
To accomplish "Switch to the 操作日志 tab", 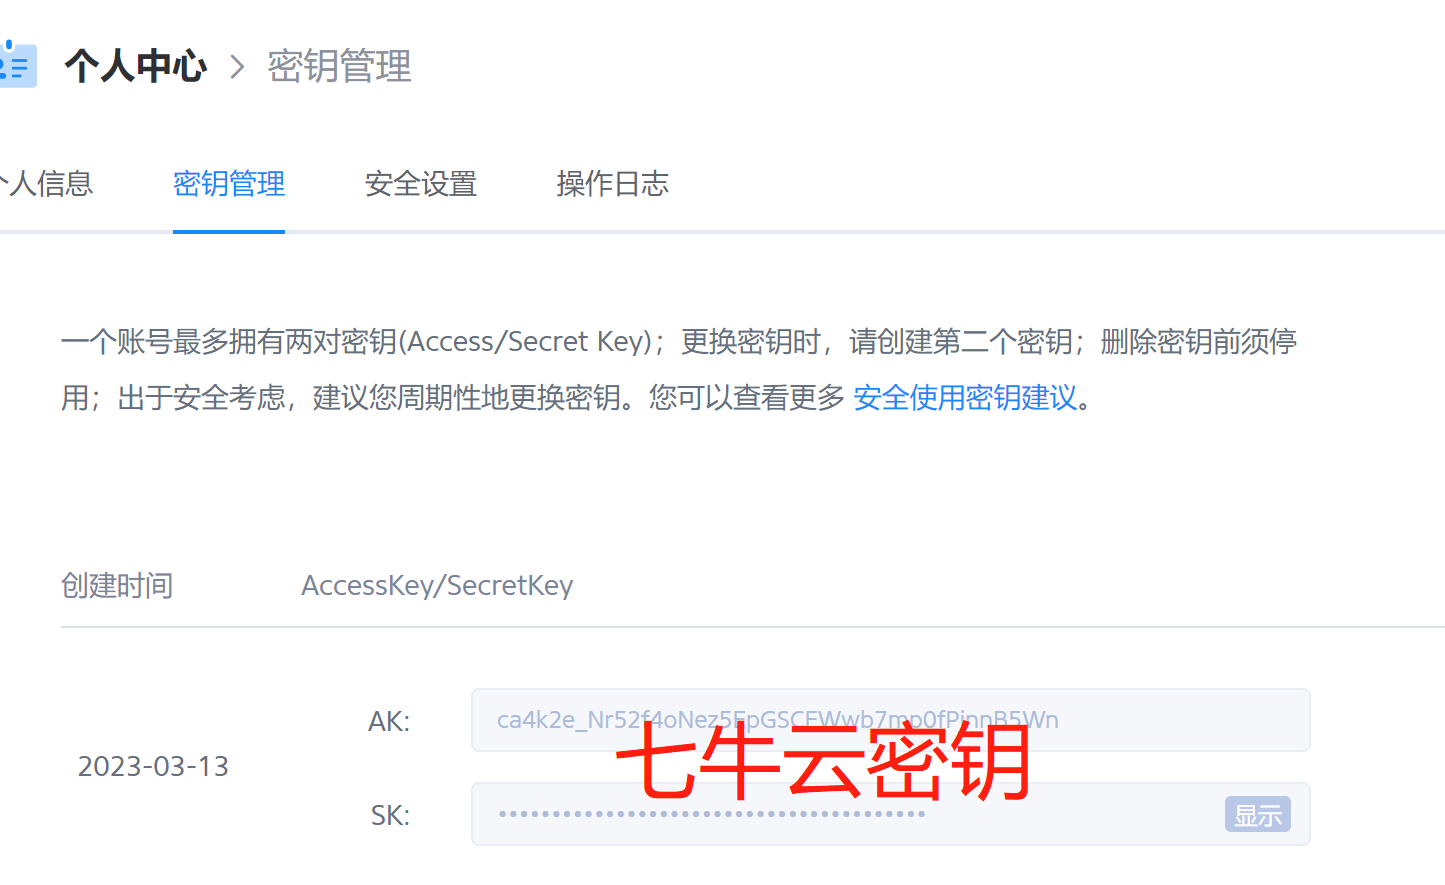I will (612, 184).
